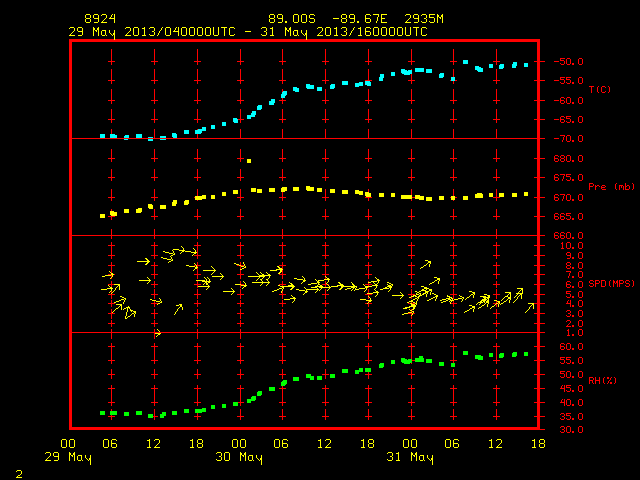Select the SPD(MPS) wind speed label
640x480 pixels.
click(611, 283)
